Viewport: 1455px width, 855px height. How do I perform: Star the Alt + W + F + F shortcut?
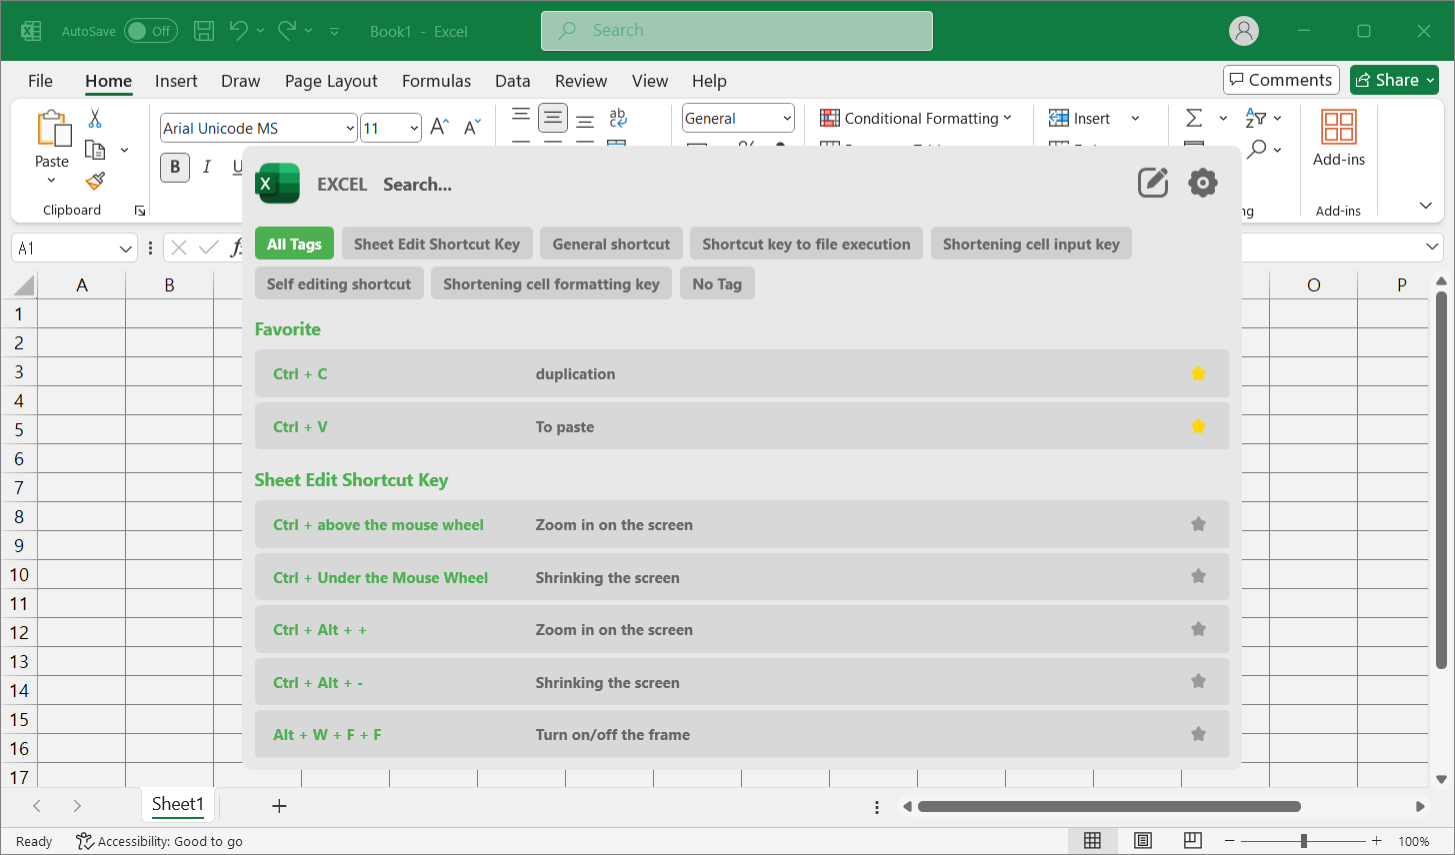pos(1199,735)
